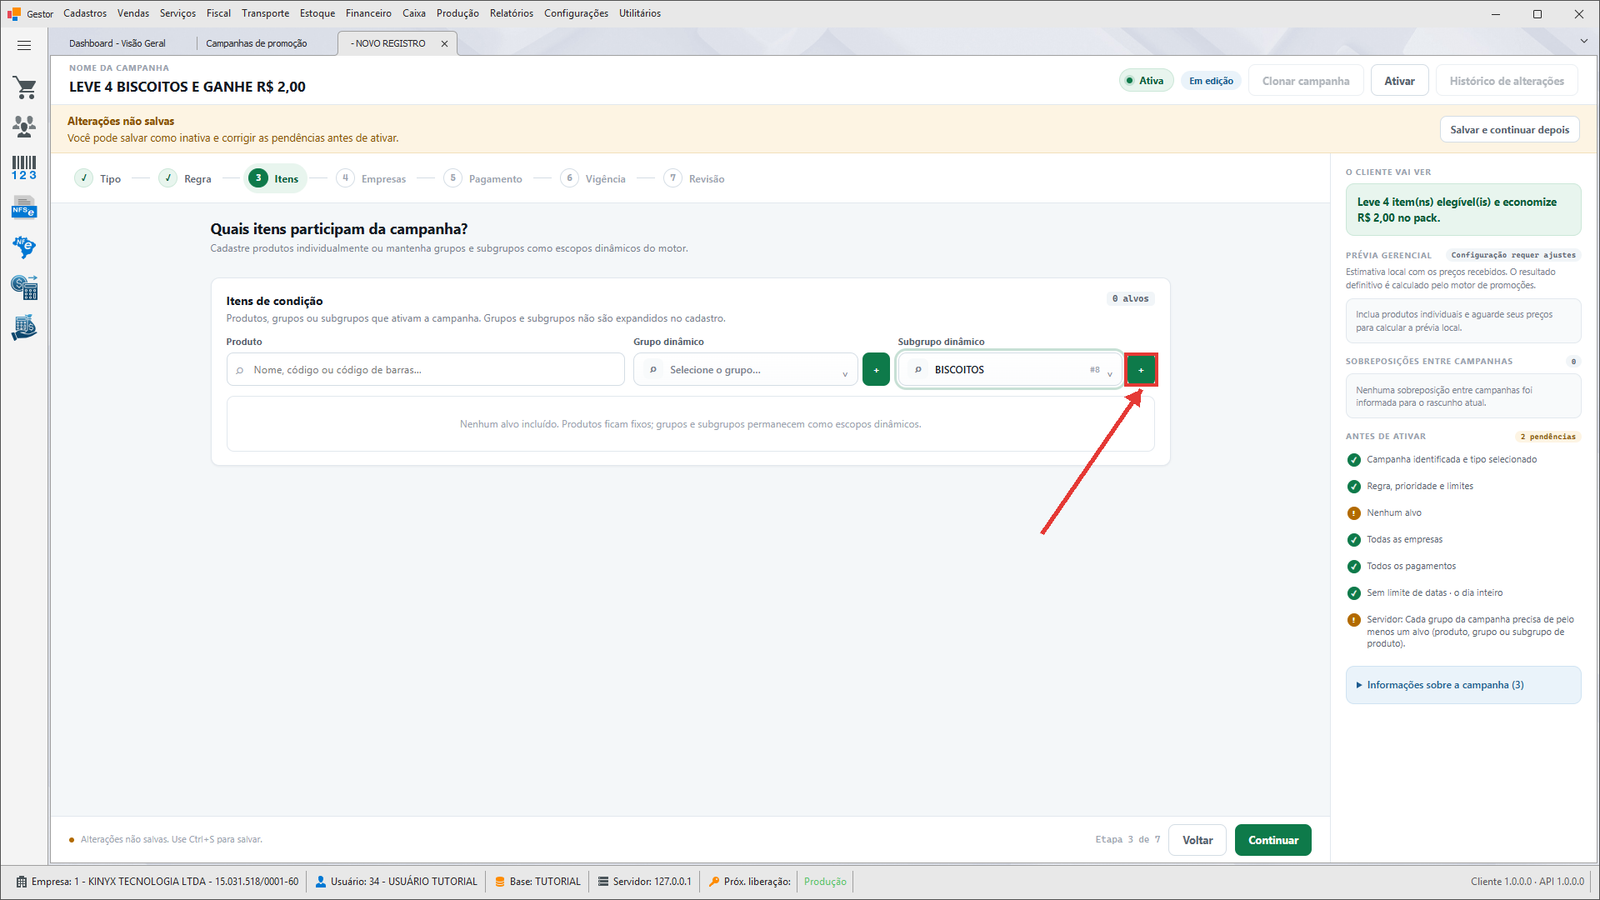
Task: Go to step 6 Vigência
Action: 594,178
